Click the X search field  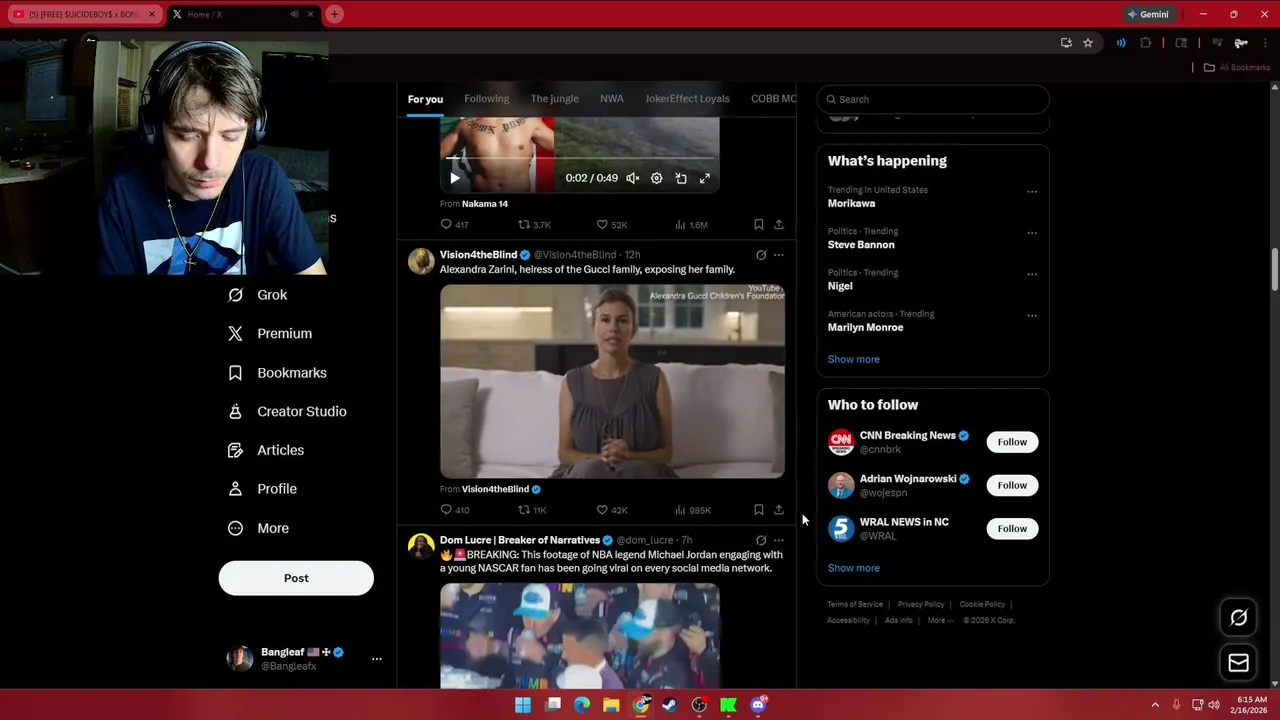pyautogui.click(x=933, y=99)
